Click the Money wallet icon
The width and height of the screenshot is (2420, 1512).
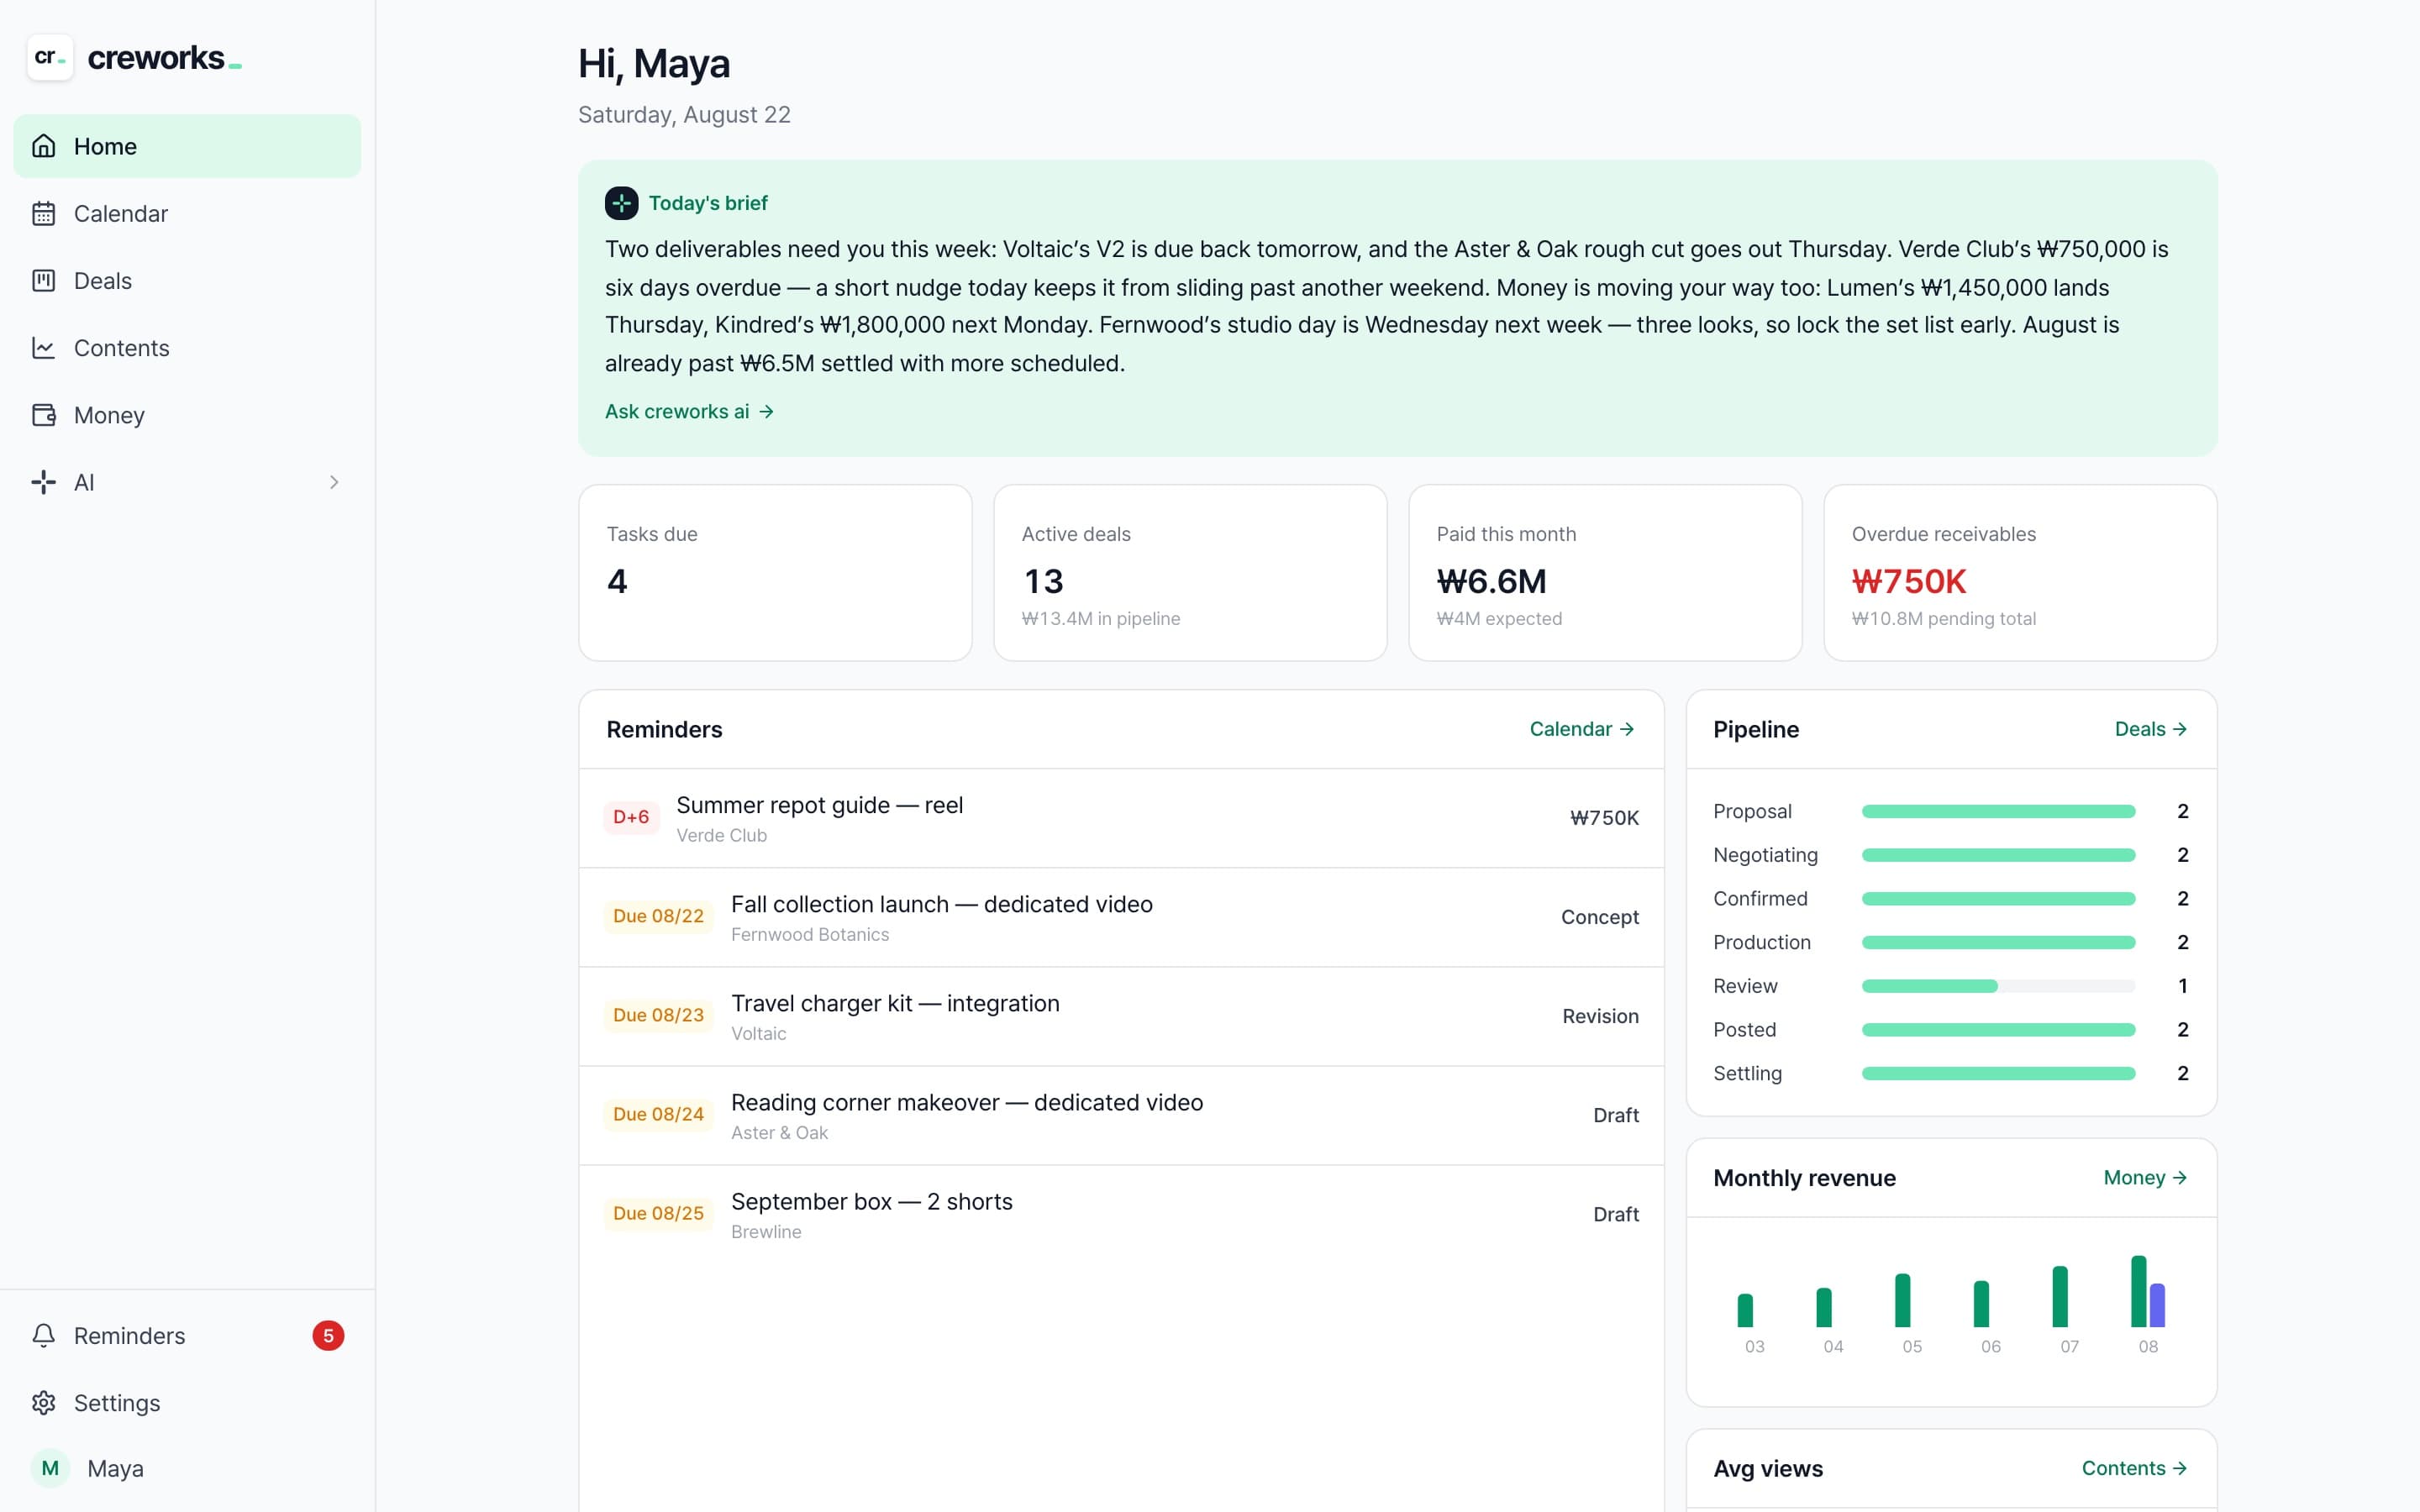click(x=43, y=414)
